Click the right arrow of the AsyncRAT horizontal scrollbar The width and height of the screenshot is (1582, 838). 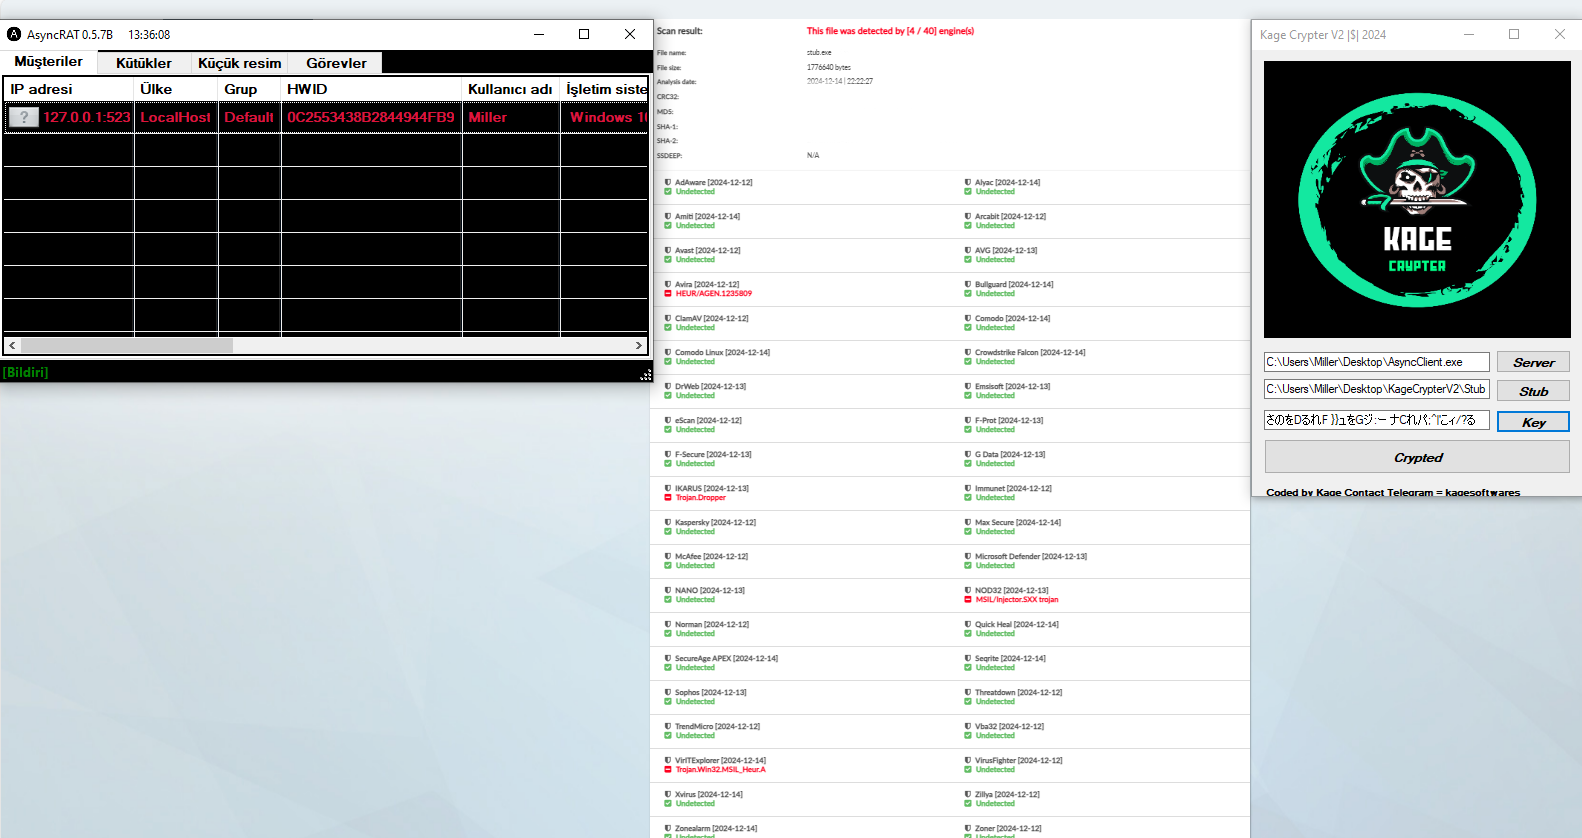coord(639,345)
